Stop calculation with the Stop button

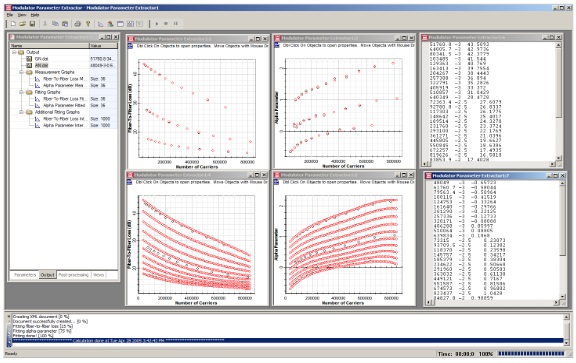point(166,24)
